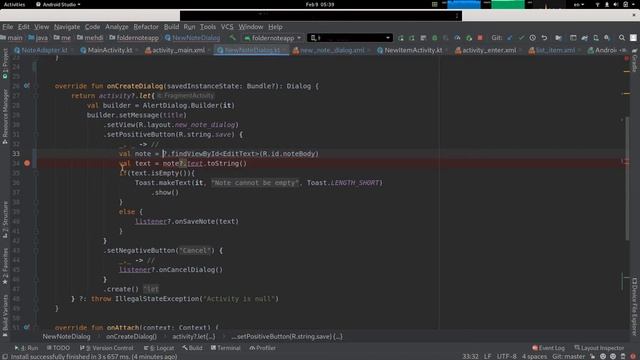This screenshot has width=640, height=360.
Task: Open the Version Control tool window
Action: (107, 348)
